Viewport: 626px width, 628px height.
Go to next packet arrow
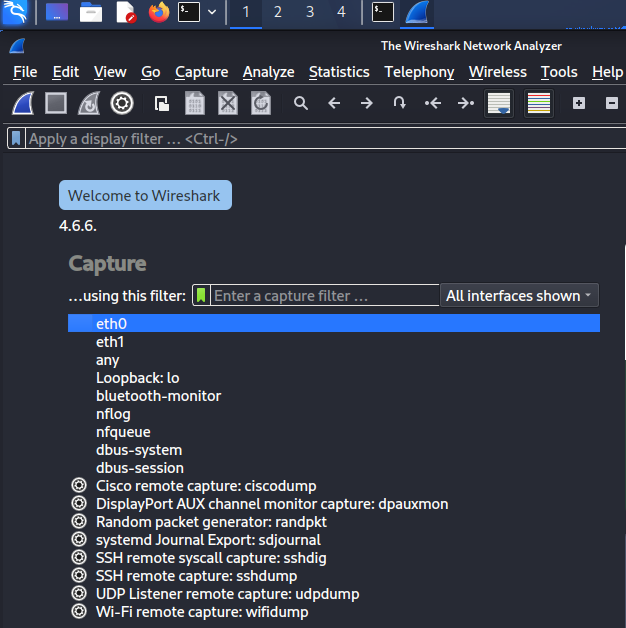tap(366, 103)
